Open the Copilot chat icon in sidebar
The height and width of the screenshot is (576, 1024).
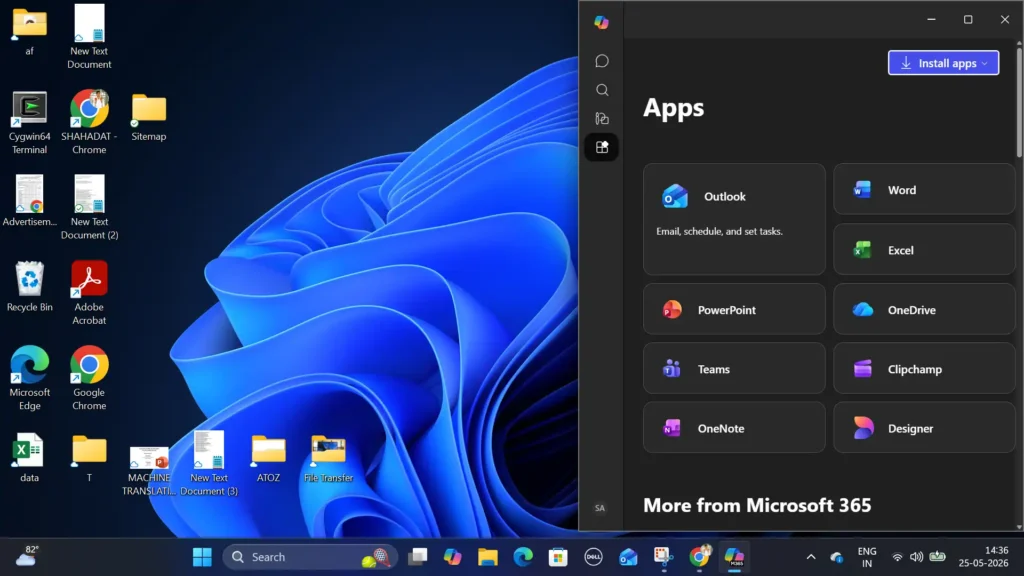pos(601,61)
